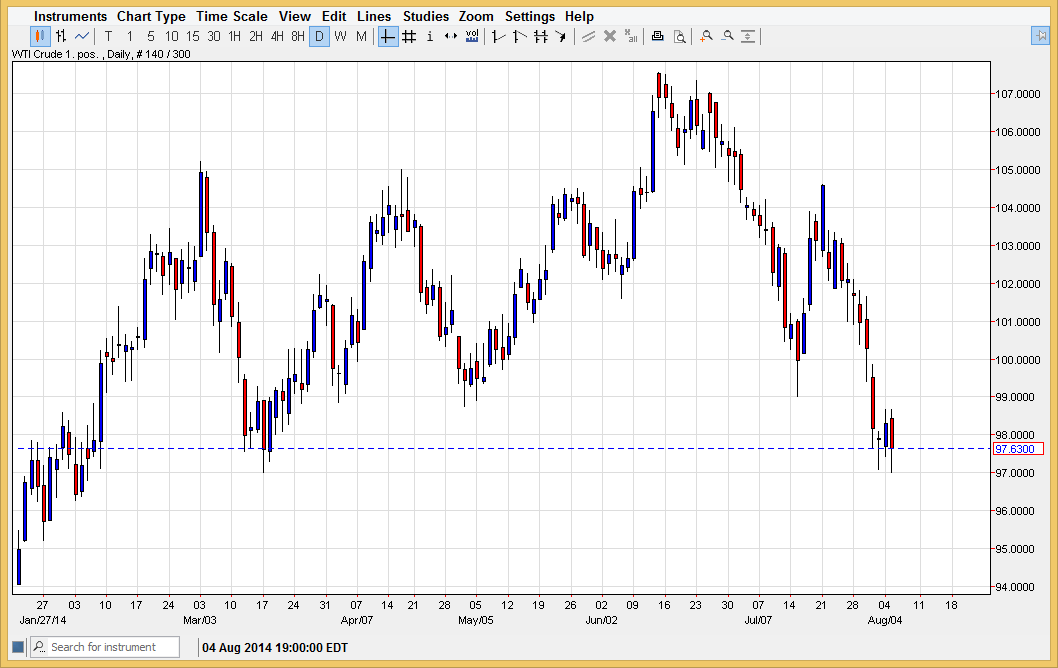Click the print chart icon
This screenshot has width=1058, height=668.
click(657, 36)
